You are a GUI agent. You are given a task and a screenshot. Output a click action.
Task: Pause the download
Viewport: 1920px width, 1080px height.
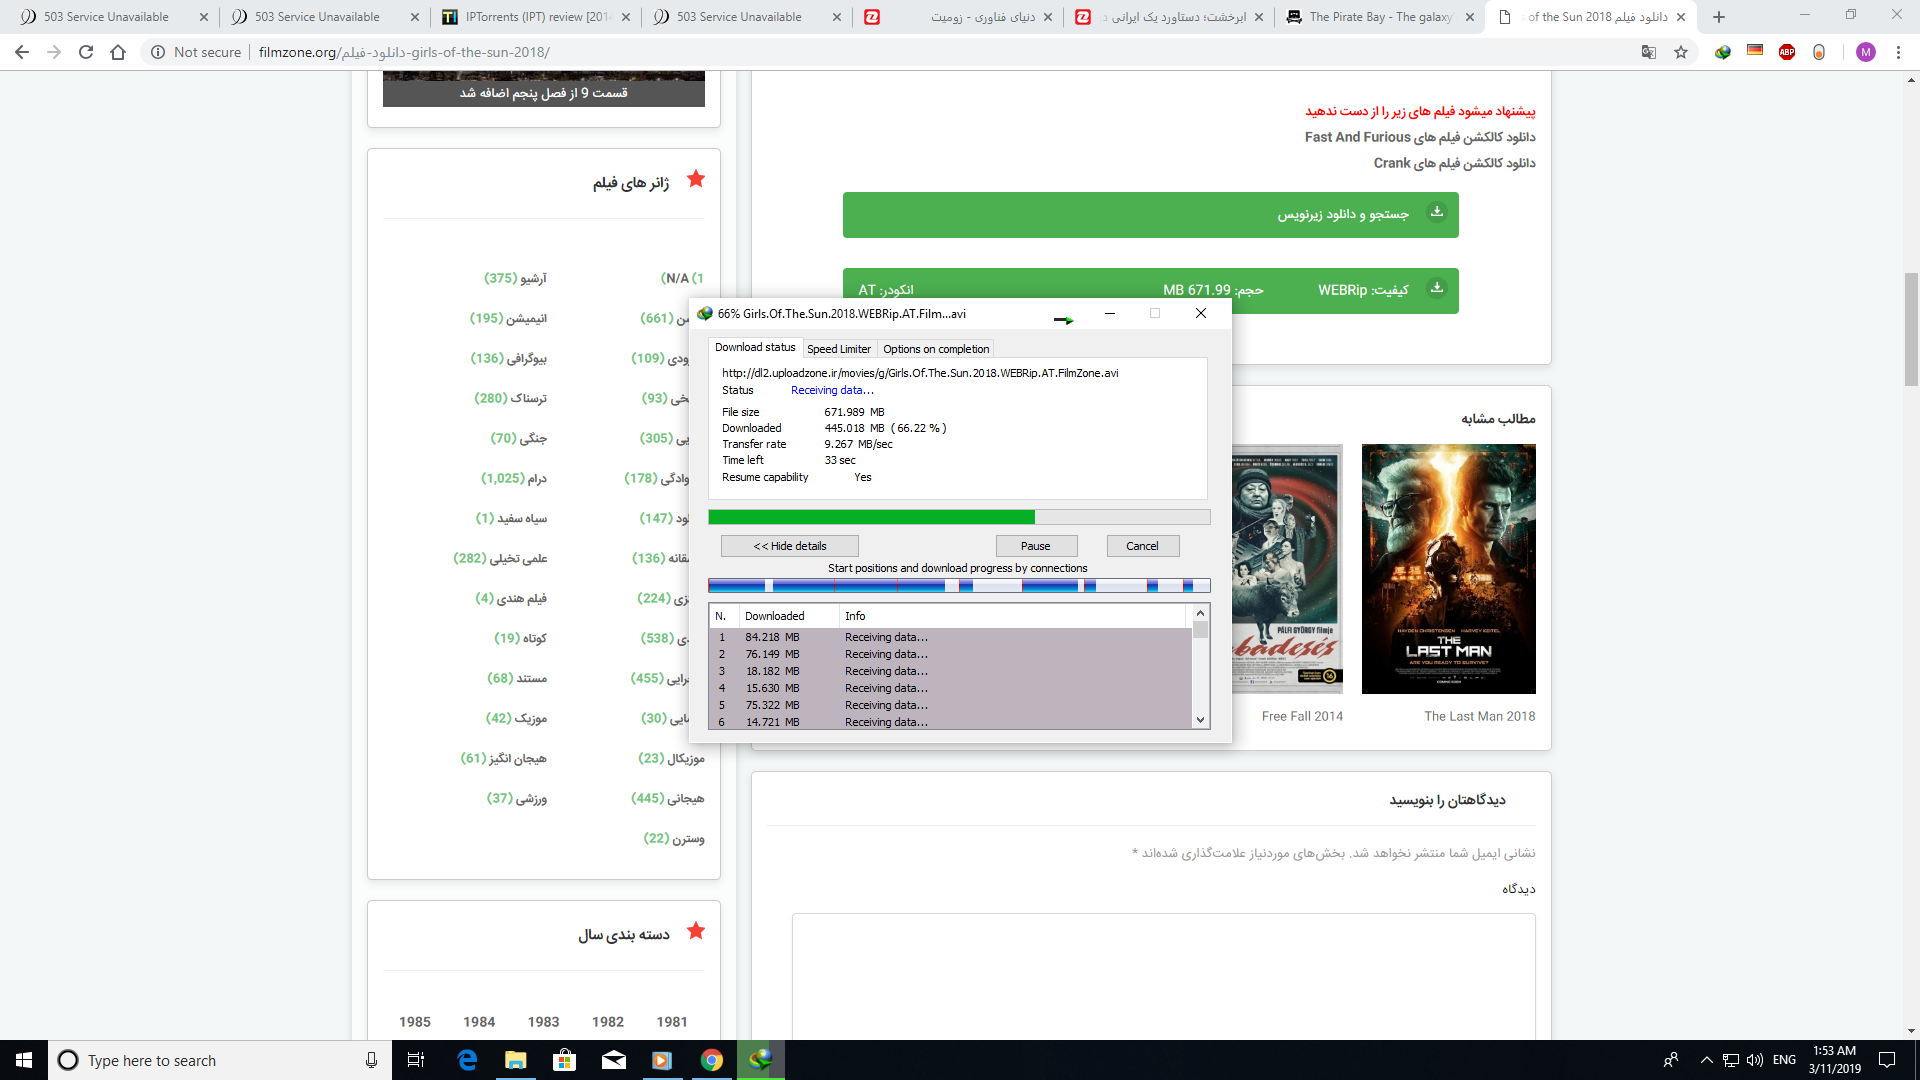[x=1036, y=546]
